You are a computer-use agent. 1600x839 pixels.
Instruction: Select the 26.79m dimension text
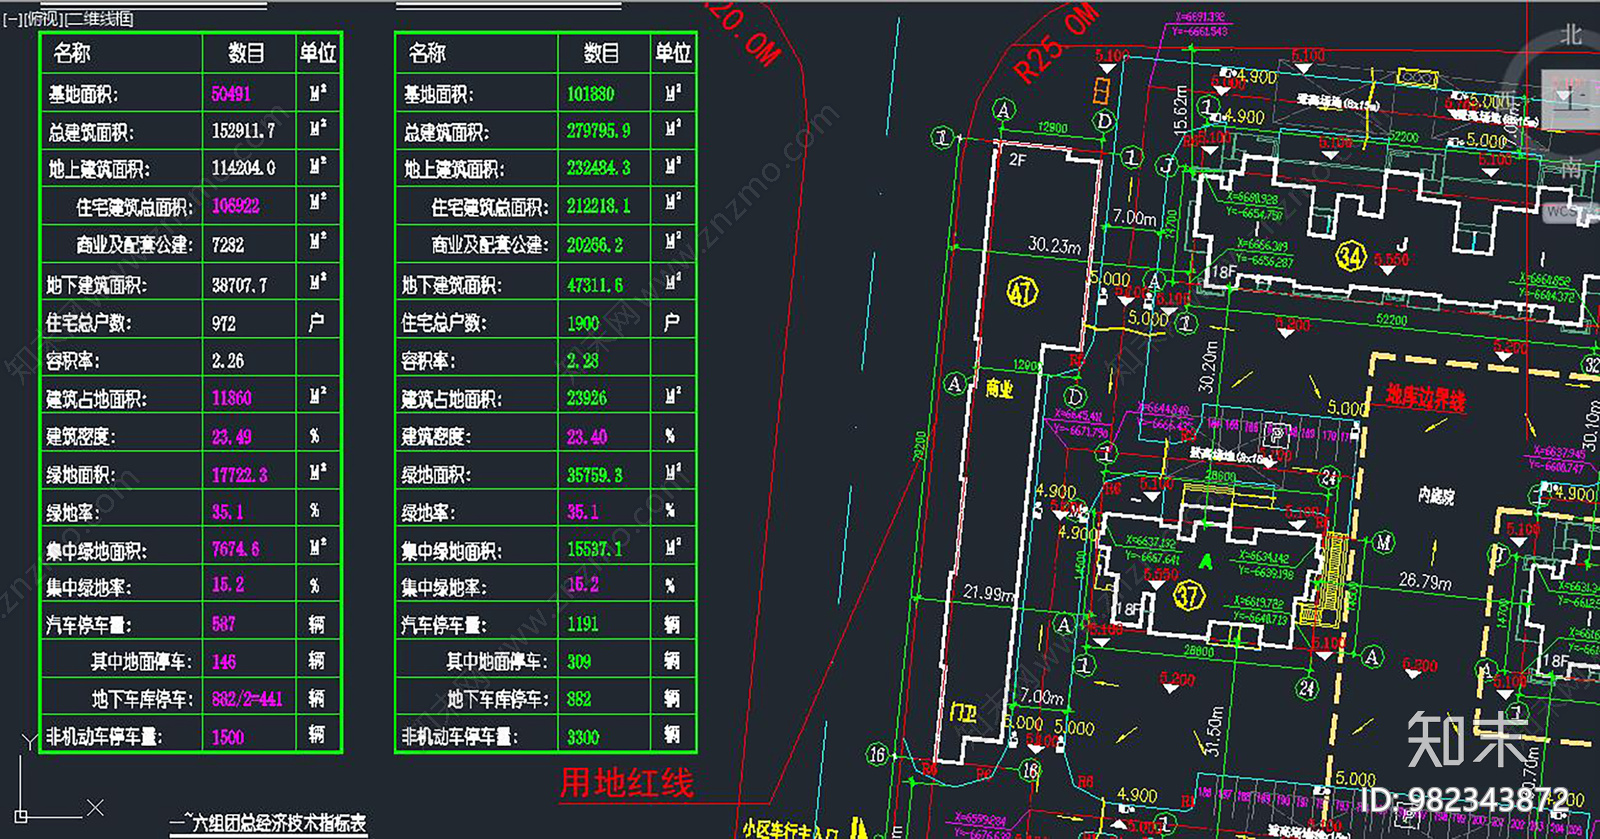(1425, 581)
